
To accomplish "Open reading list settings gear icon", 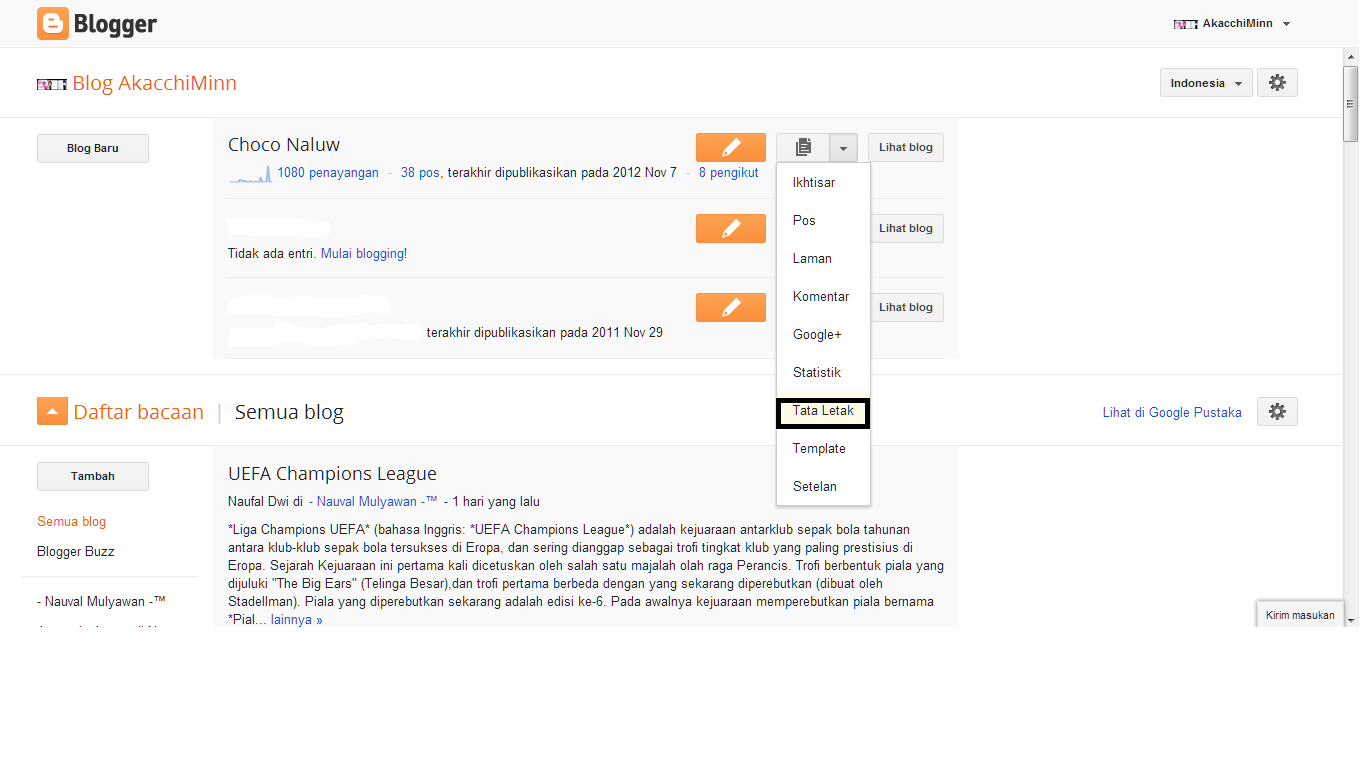I will (x=1277, y=411).
